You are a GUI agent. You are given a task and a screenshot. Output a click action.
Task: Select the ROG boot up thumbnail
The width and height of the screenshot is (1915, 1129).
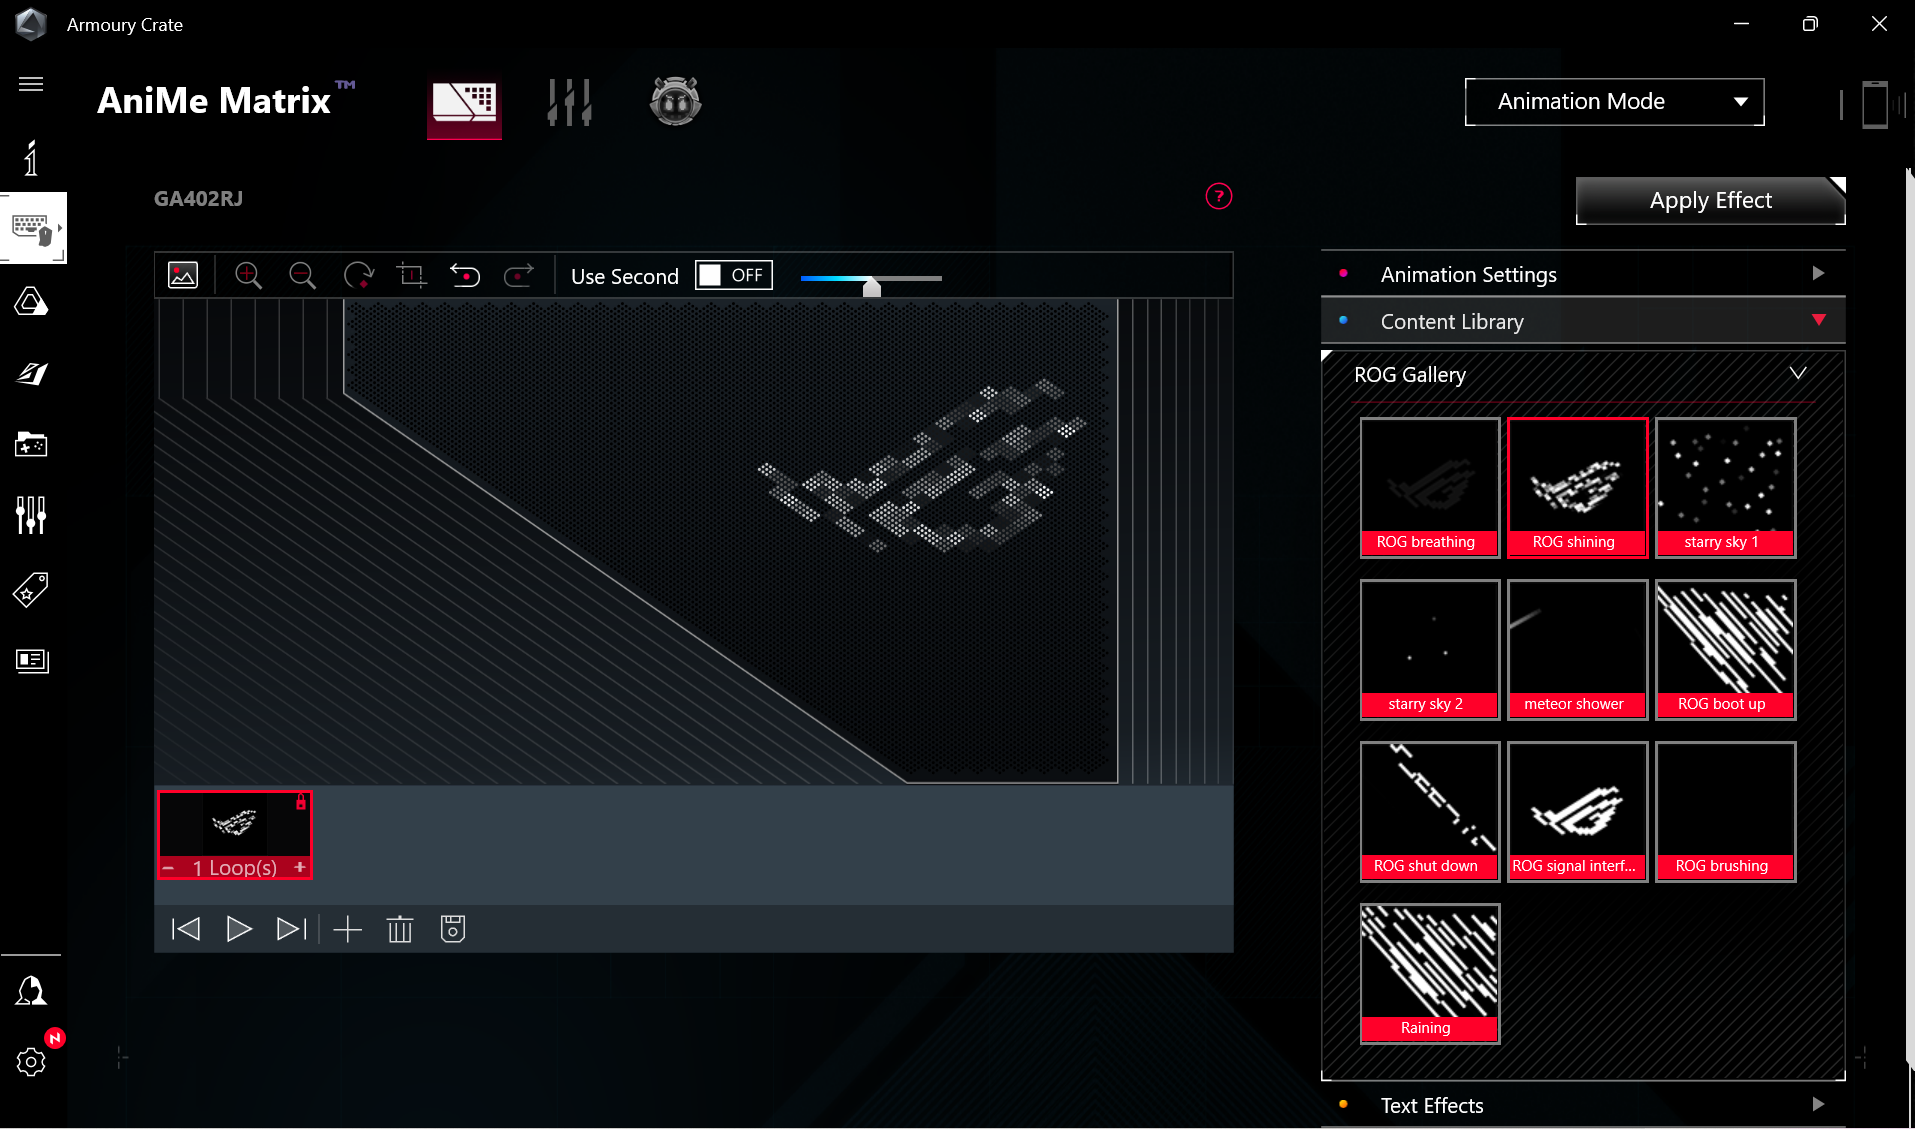(1725, 649)
